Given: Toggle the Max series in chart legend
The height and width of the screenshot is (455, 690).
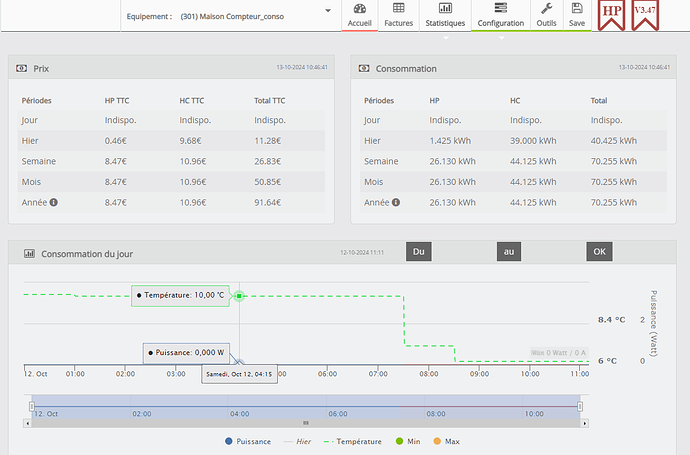Looking at the screenshot, I should 445,441.
